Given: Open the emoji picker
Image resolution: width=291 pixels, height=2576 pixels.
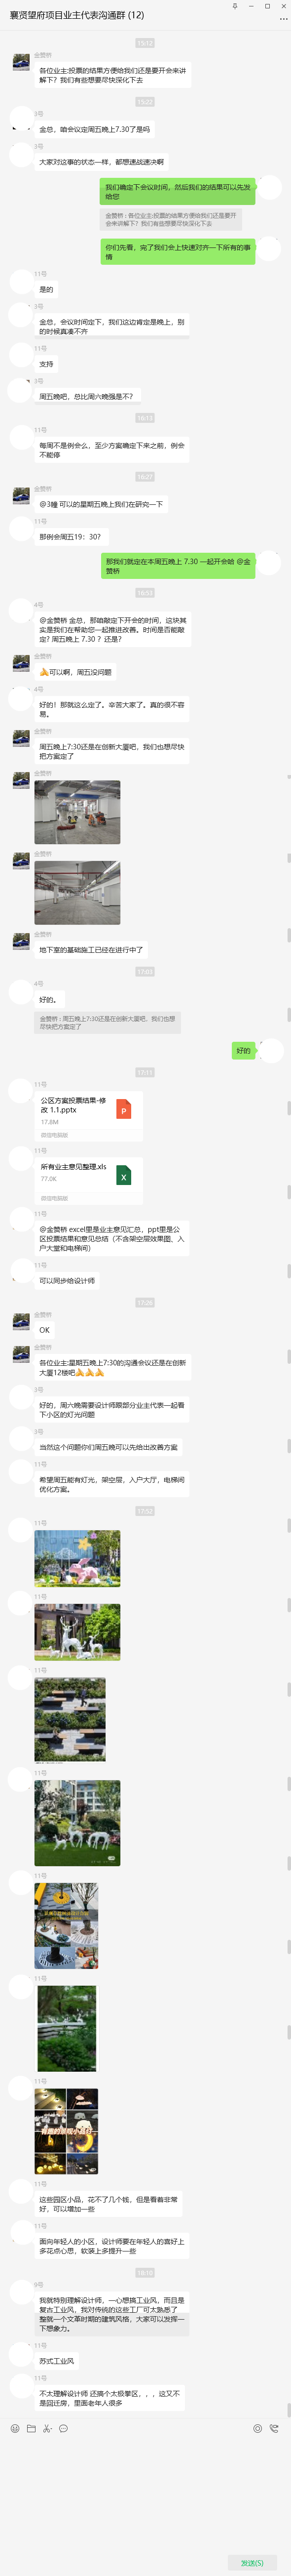Looking at the screenshot, I should 15,2427.
